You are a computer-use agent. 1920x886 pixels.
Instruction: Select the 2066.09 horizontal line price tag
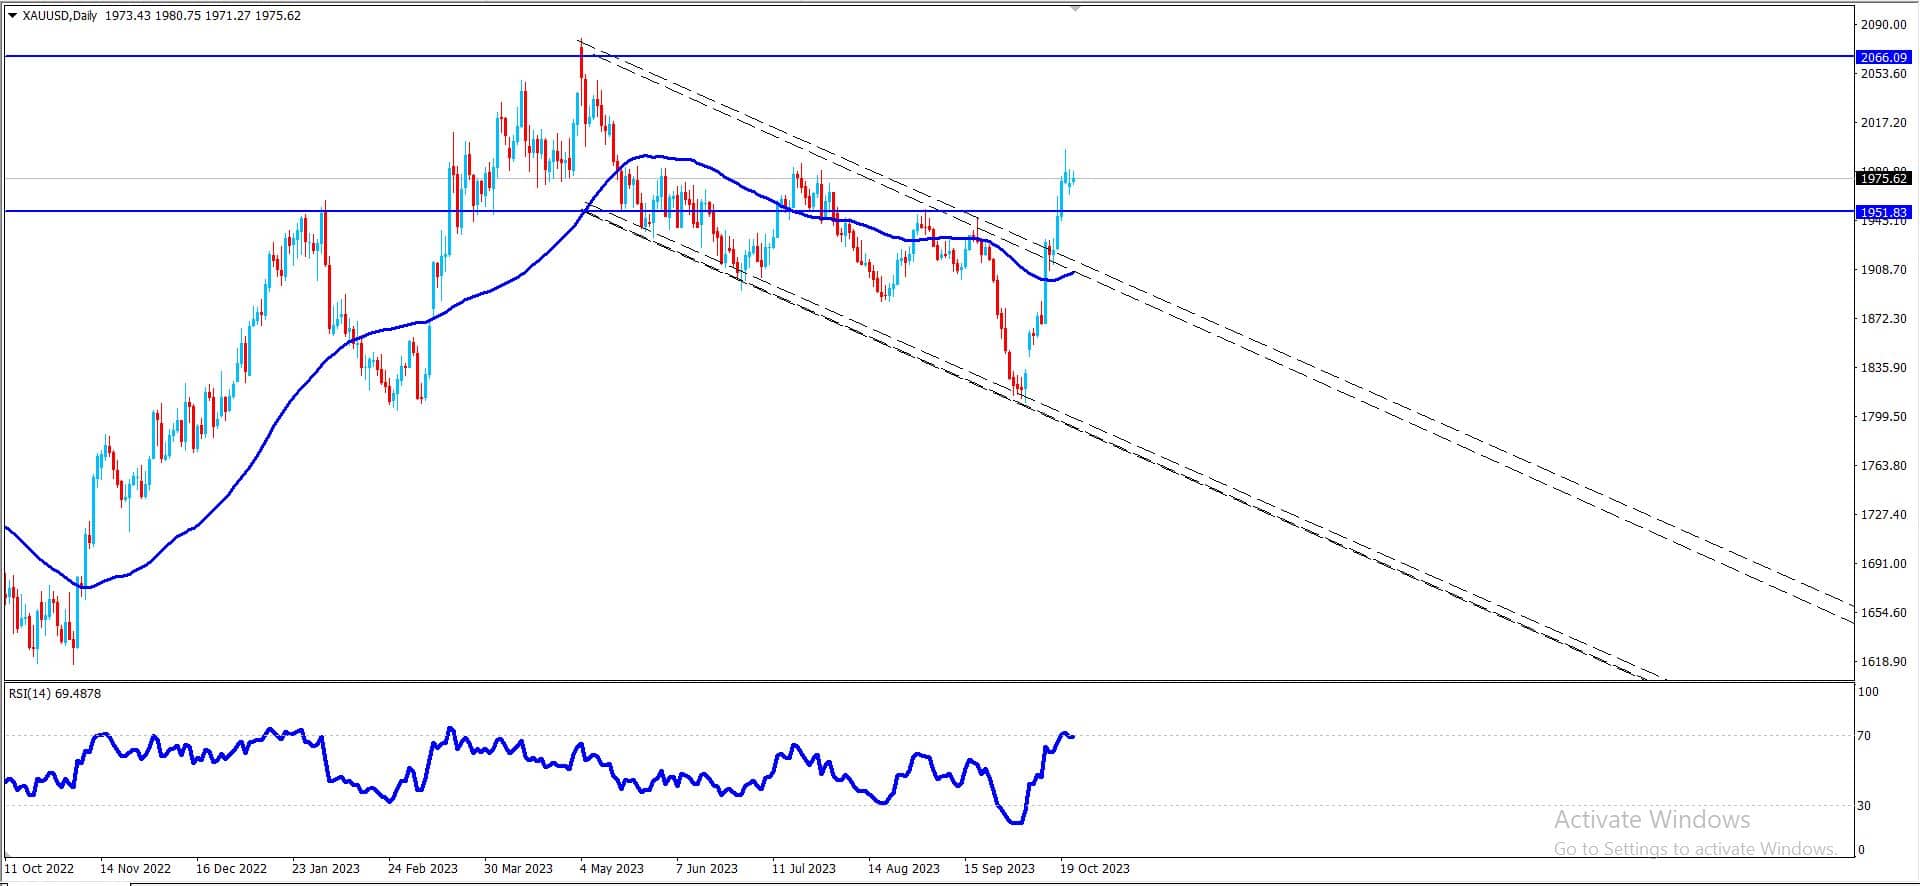coord(1883,57)
